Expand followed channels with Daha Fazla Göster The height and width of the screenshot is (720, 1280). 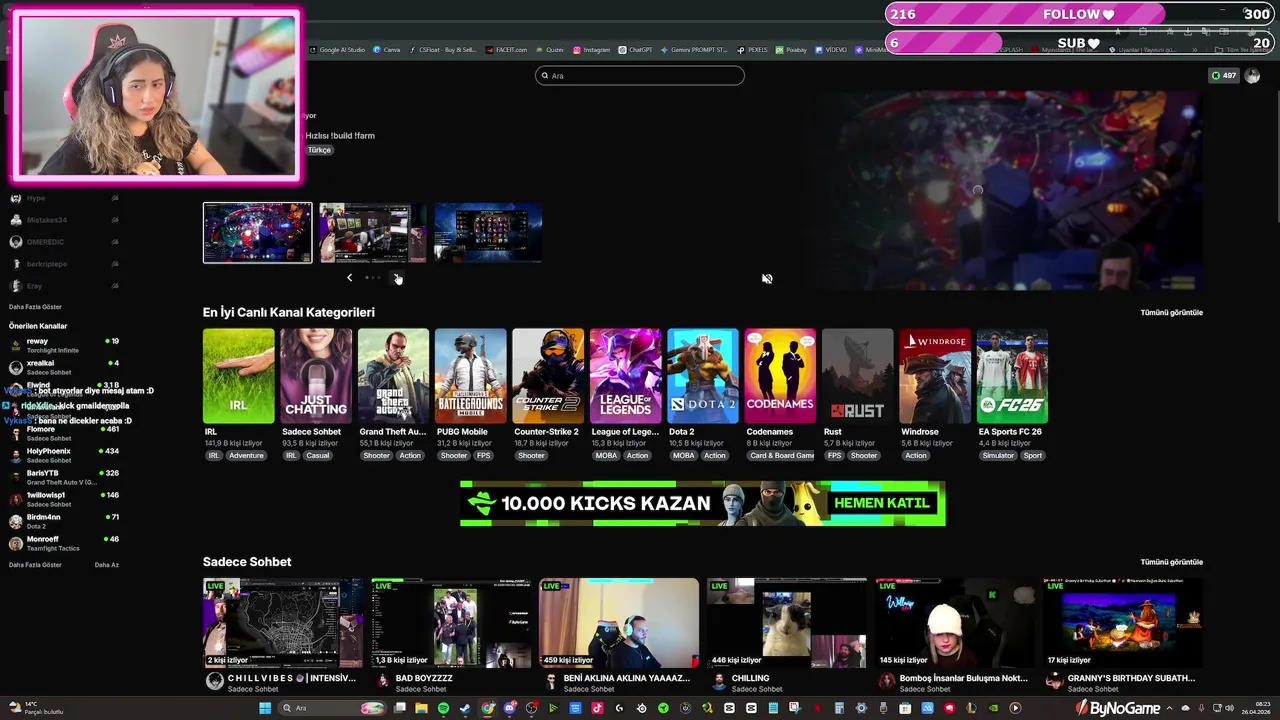tap(35, 307)
